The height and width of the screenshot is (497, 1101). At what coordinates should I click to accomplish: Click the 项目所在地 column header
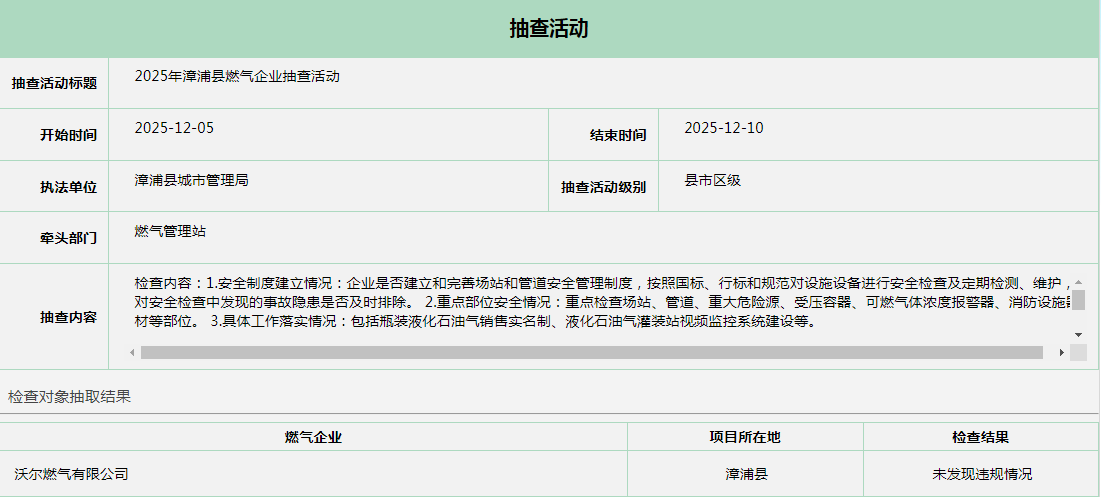(x=745, y=437)
